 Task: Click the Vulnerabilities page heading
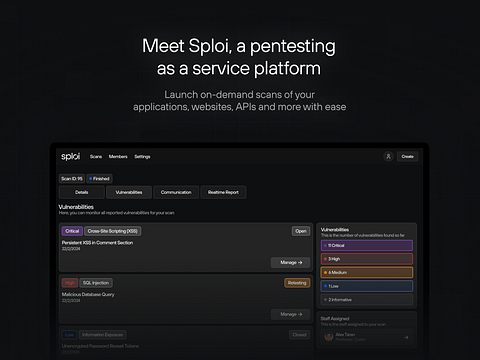pyautogui.click(x=76, y=207)
